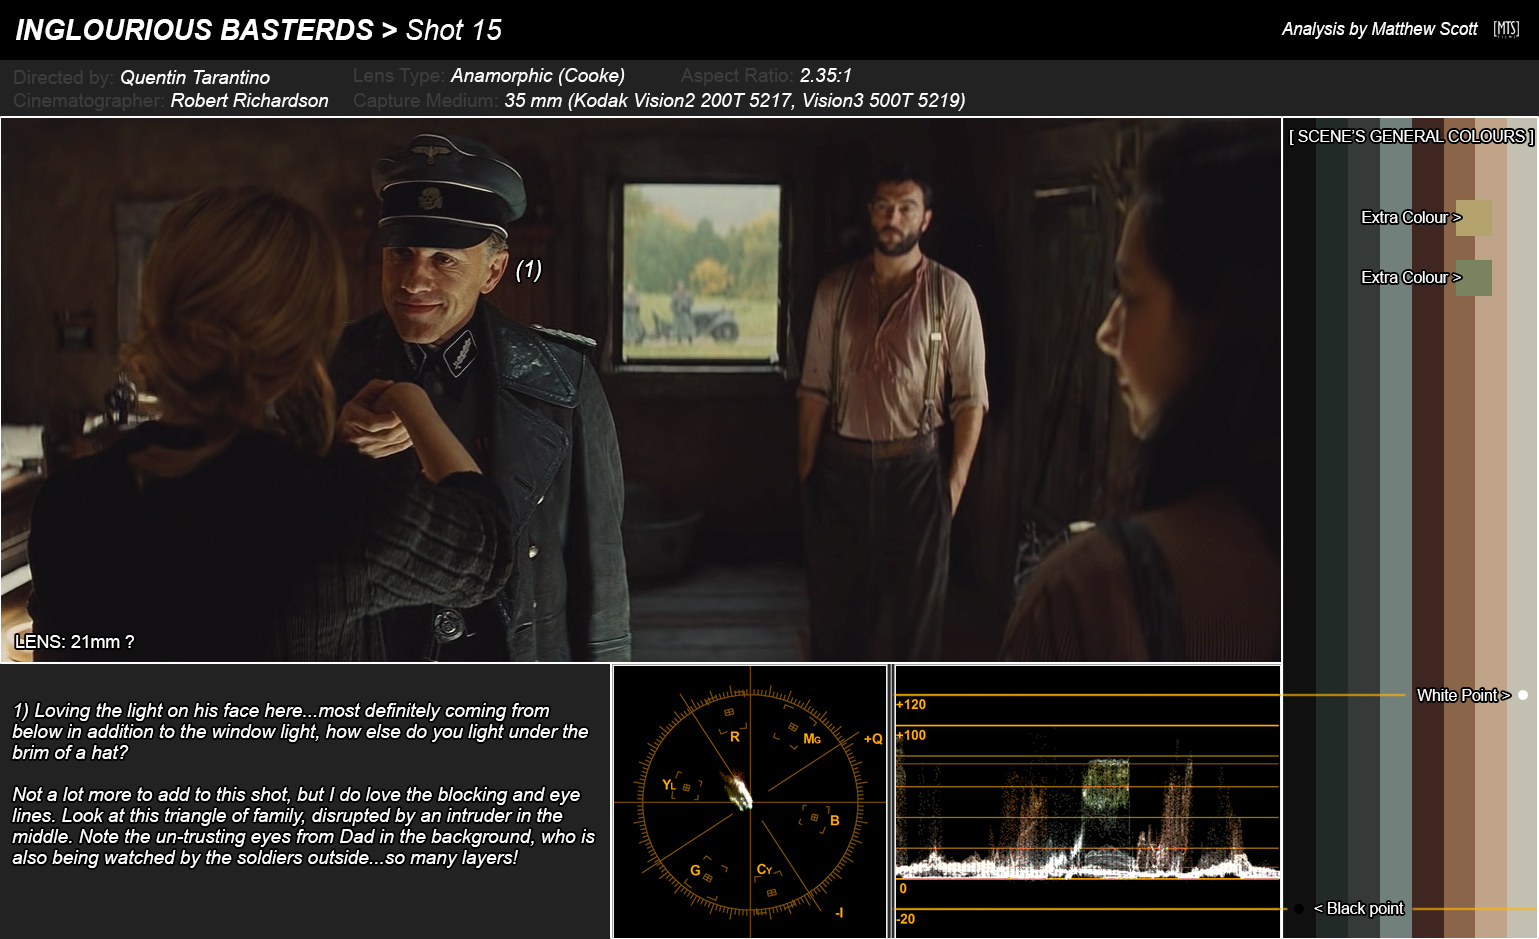Click the 'Analysis by Matthew Scott' credit
The width and height of the screenshot is (1539, 939).
click(1379, 29)
